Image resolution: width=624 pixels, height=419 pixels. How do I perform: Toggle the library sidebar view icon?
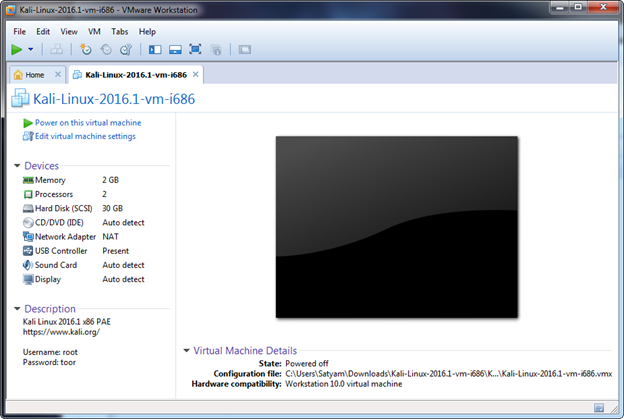(x=153, y=49)
